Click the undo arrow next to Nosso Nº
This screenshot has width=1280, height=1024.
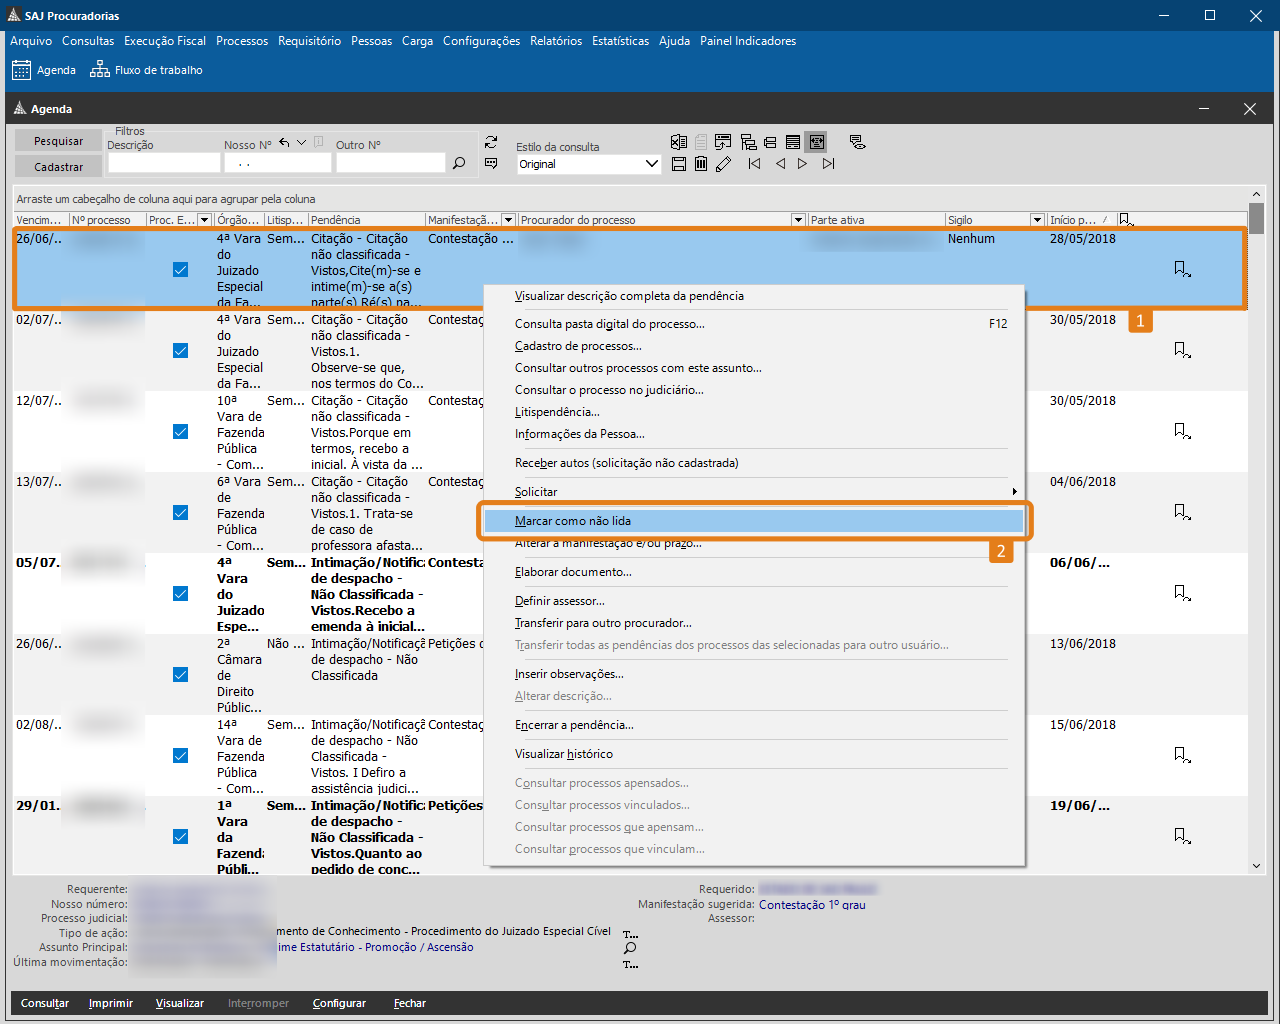click(x=285, y=143)
